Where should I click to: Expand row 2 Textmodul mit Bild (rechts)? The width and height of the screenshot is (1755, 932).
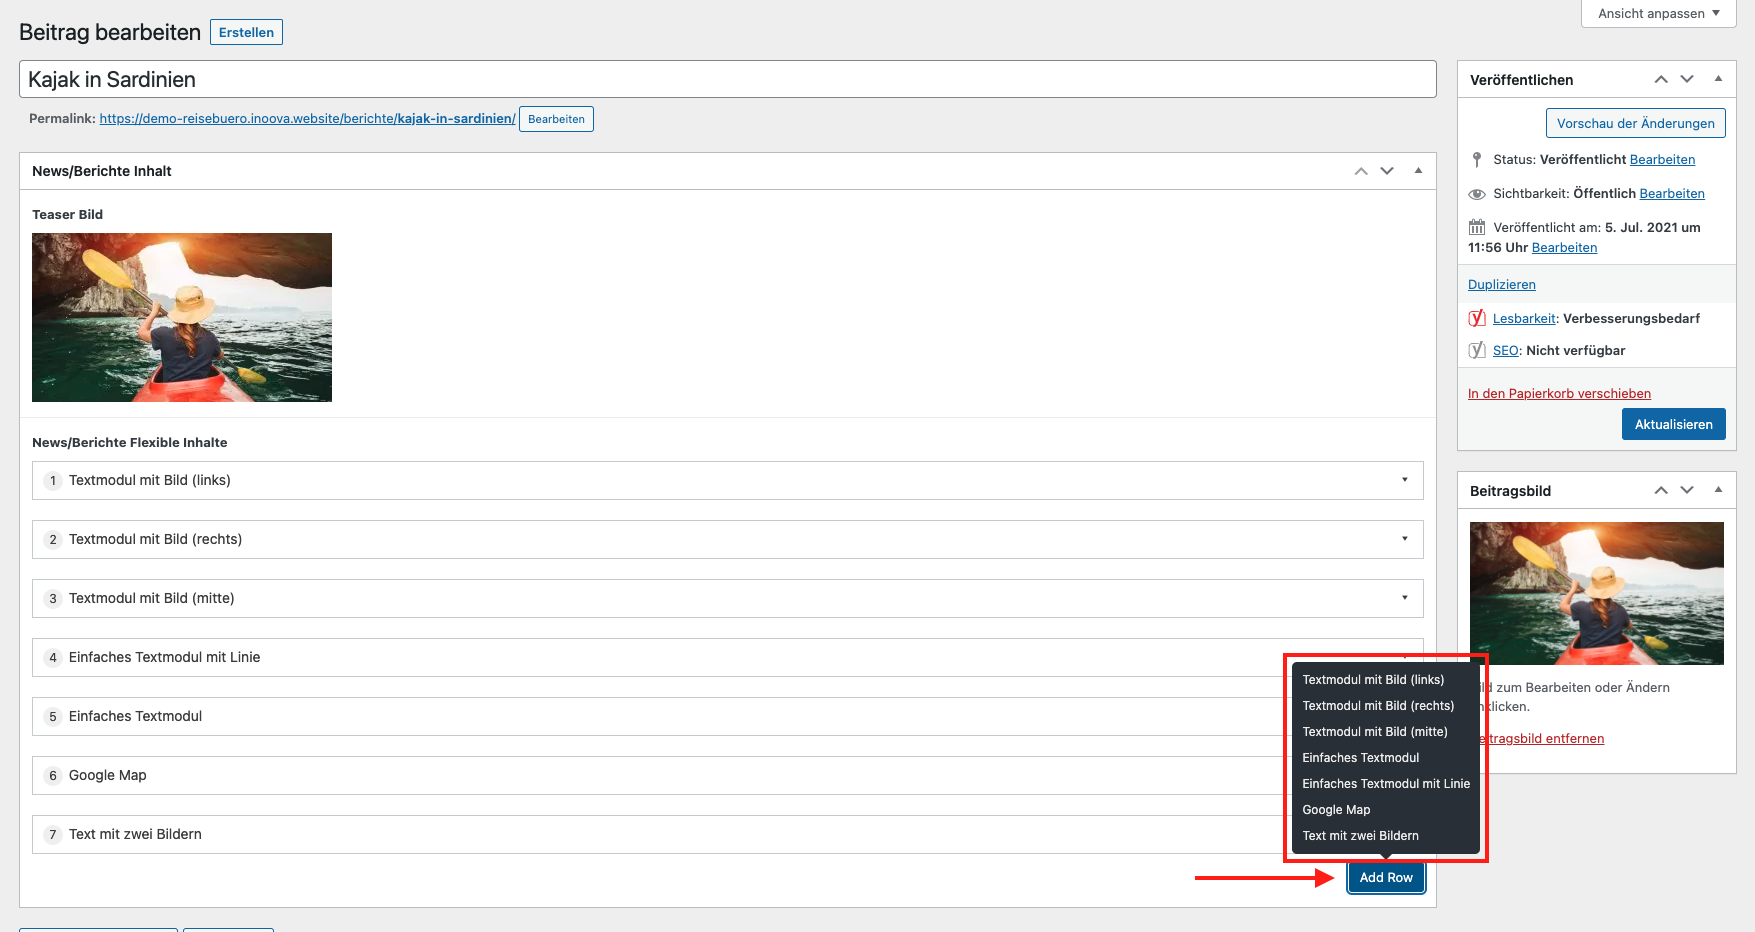pyautogui.click(x=1404, y=539)
